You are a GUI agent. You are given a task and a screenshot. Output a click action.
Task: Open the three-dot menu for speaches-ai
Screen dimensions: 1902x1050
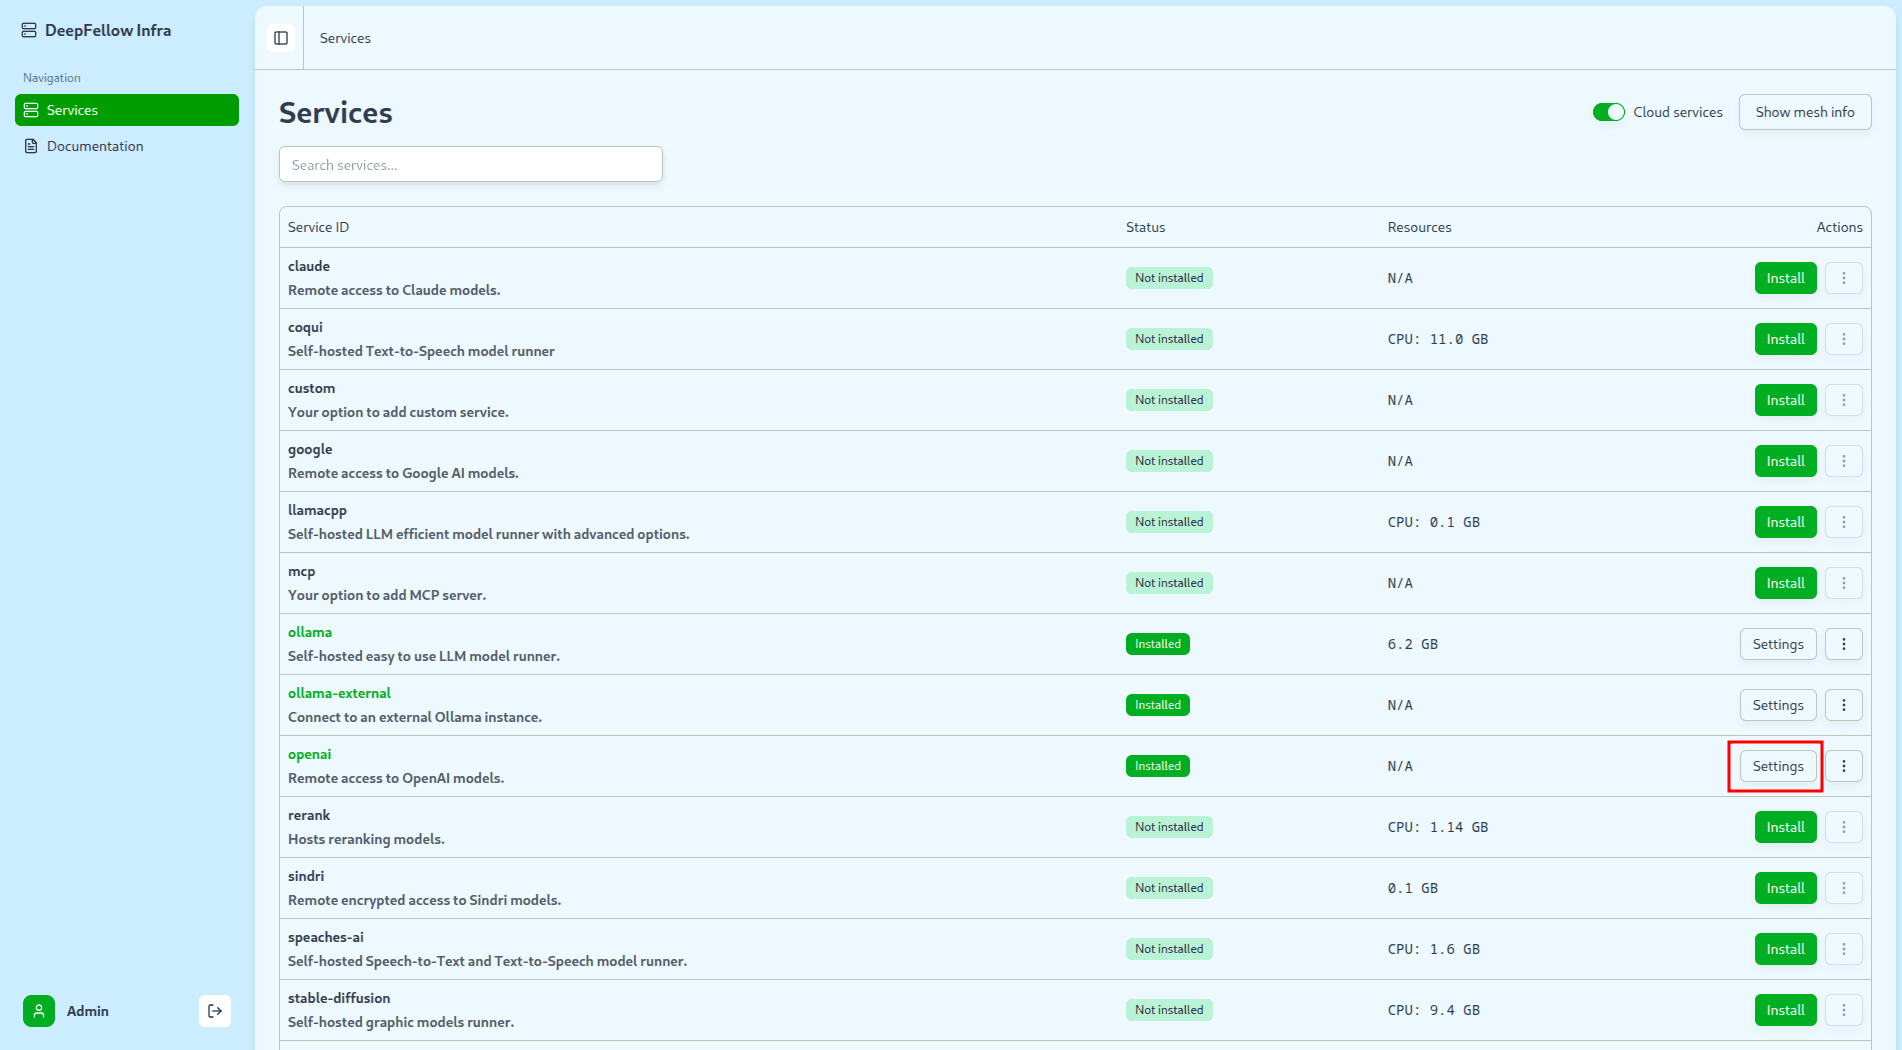(1844, 949)
